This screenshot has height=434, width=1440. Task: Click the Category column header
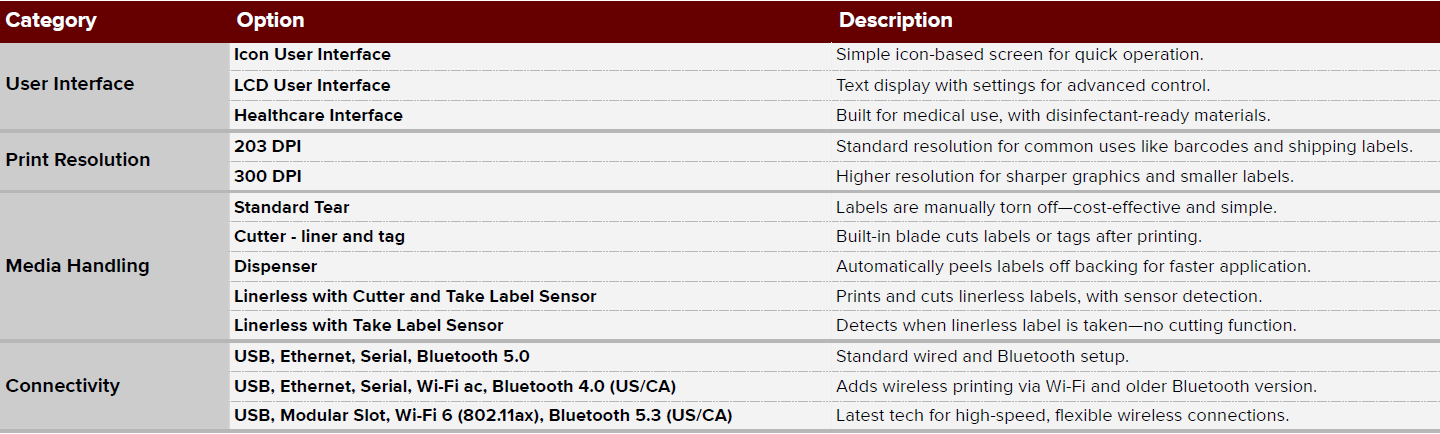(51, 20)
